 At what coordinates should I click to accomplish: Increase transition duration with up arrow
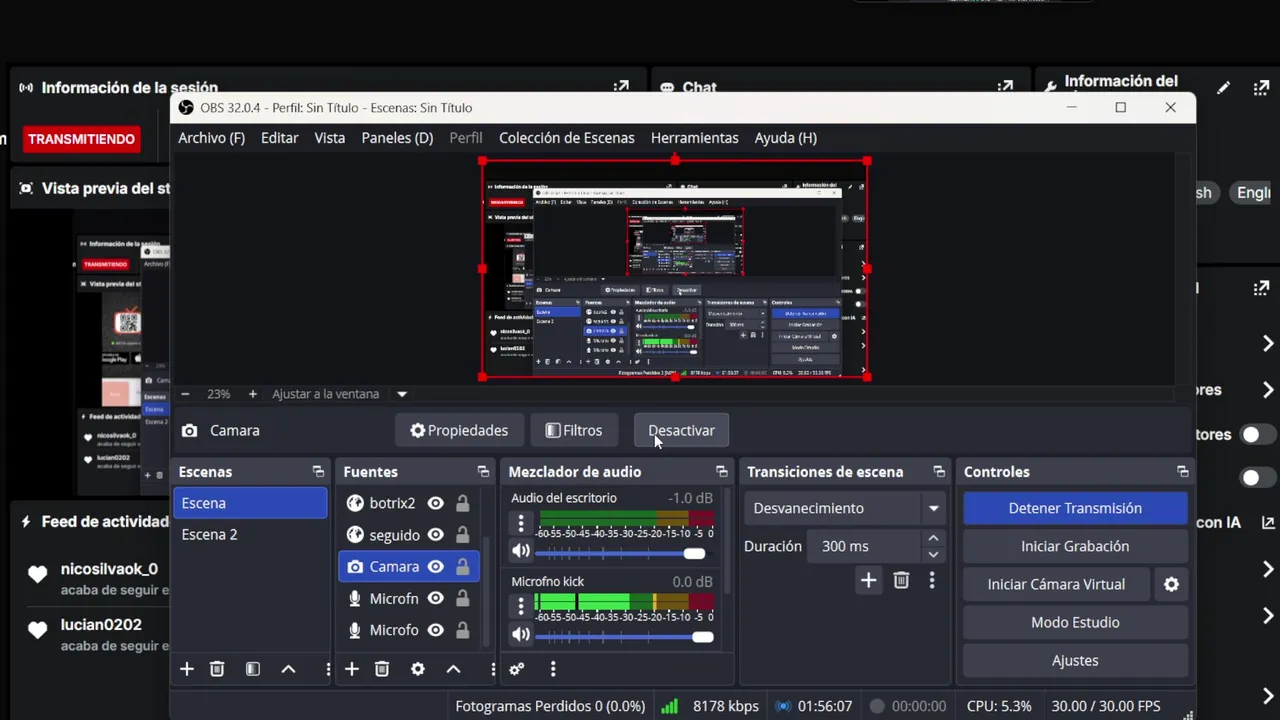[x=933, y=538]
